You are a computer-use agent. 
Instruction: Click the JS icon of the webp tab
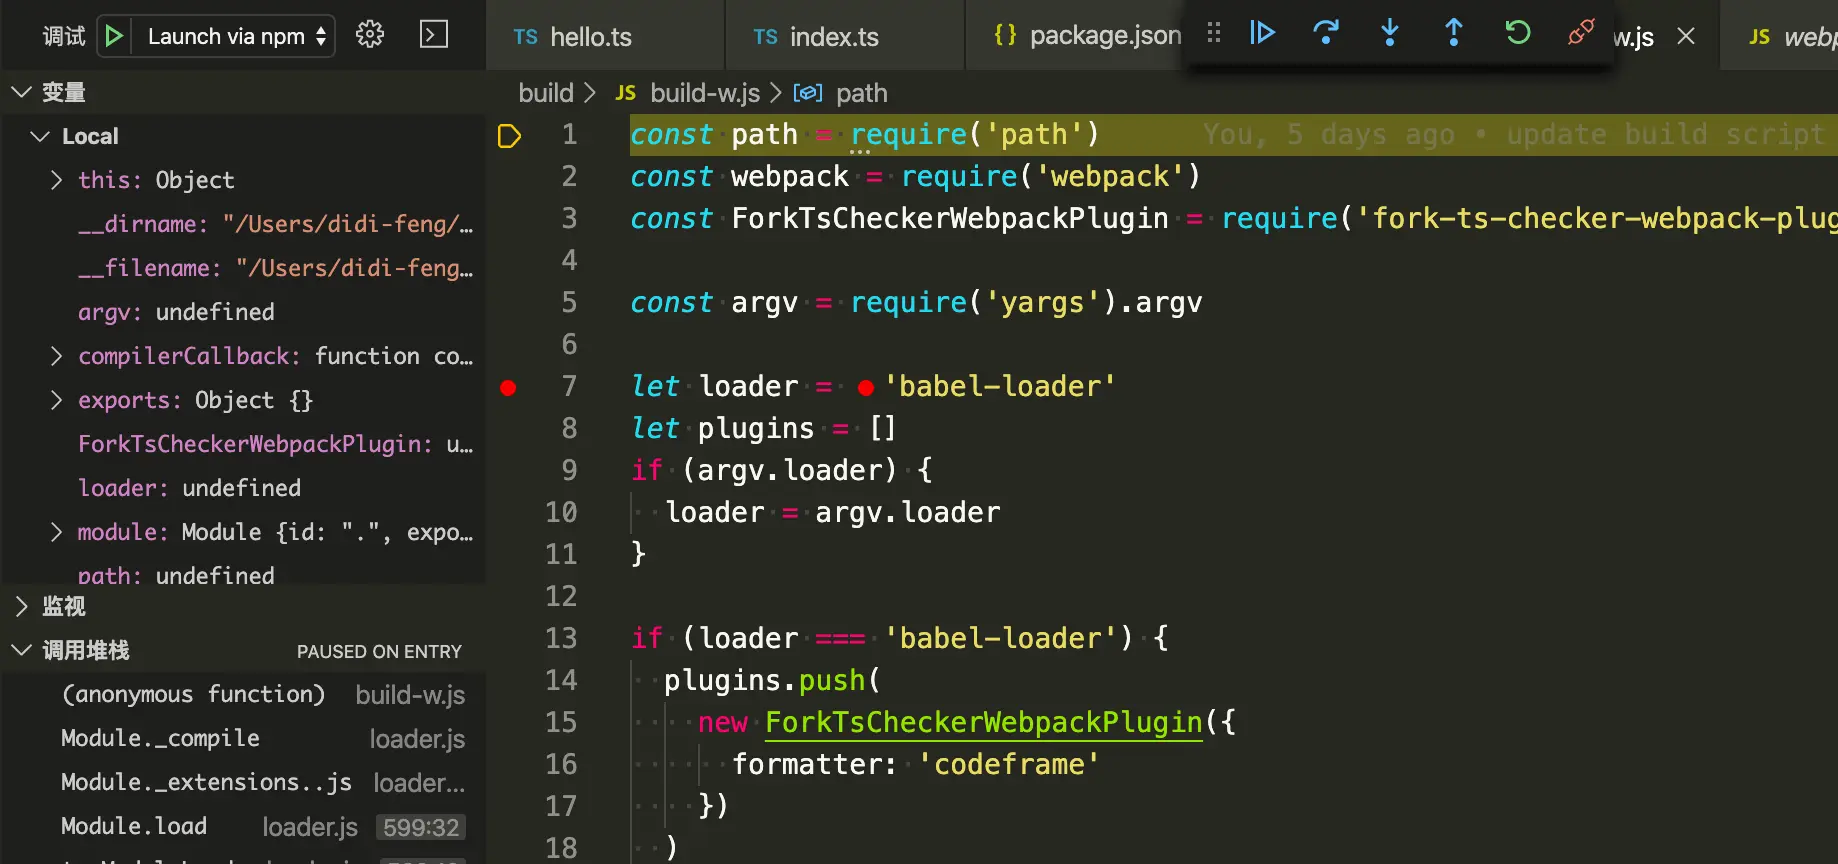(x=1759, y=37)
